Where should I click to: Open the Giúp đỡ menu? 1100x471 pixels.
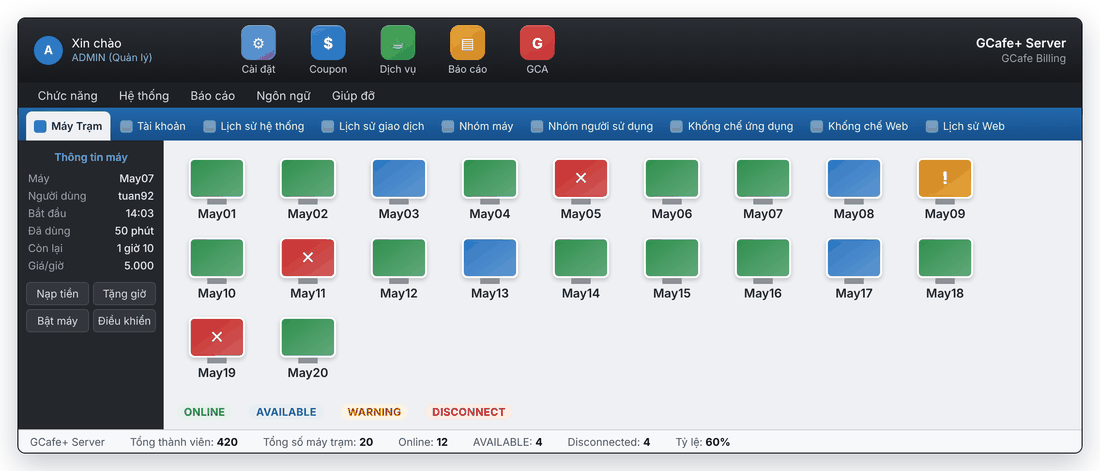click(x=354, y=95)
